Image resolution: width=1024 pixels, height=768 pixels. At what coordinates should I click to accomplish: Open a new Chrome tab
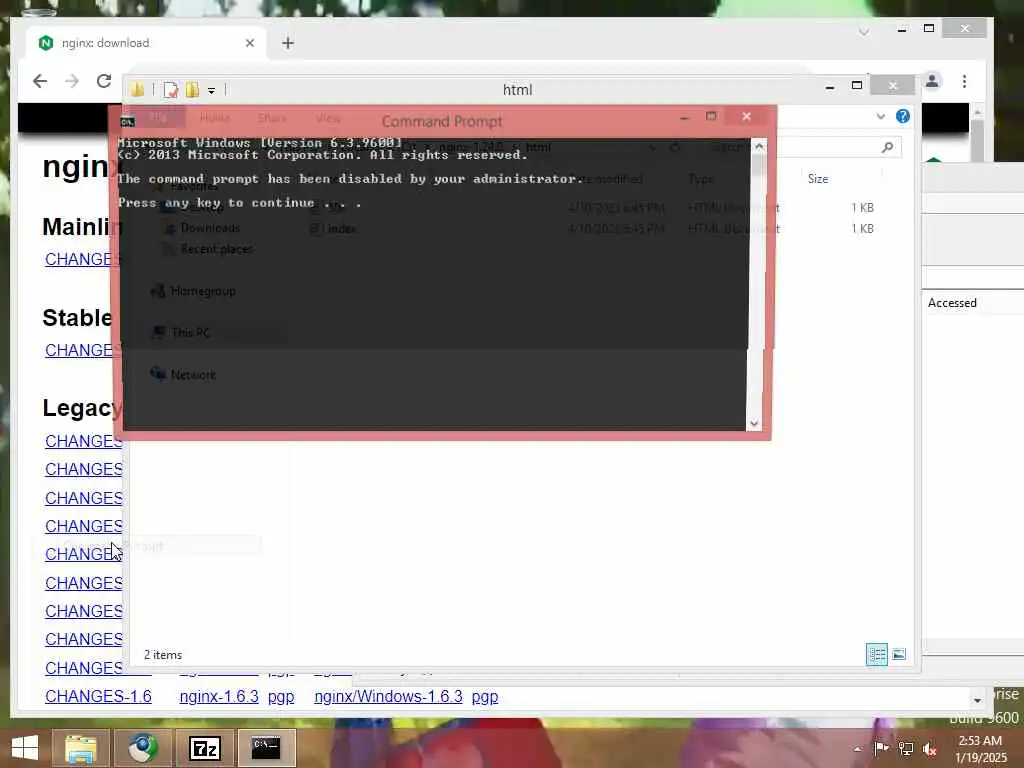click(x=288, y=43)
